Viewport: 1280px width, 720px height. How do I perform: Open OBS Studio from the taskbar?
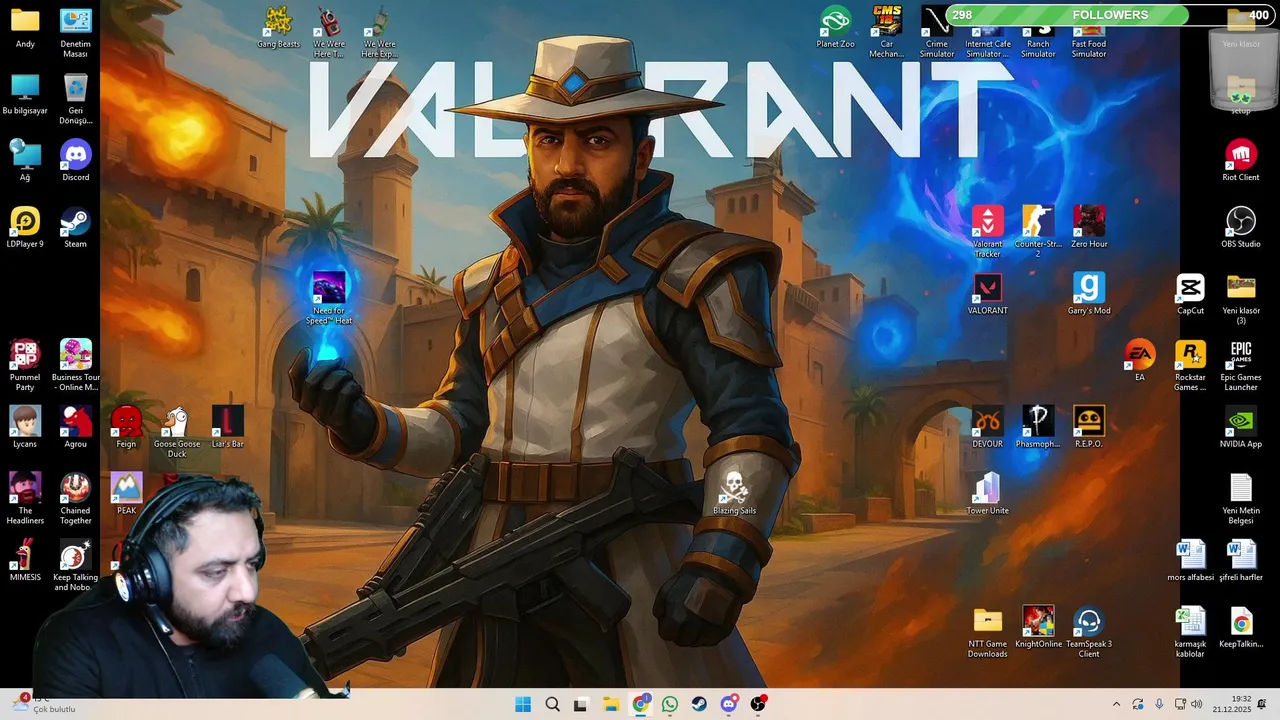click(758, 704)
